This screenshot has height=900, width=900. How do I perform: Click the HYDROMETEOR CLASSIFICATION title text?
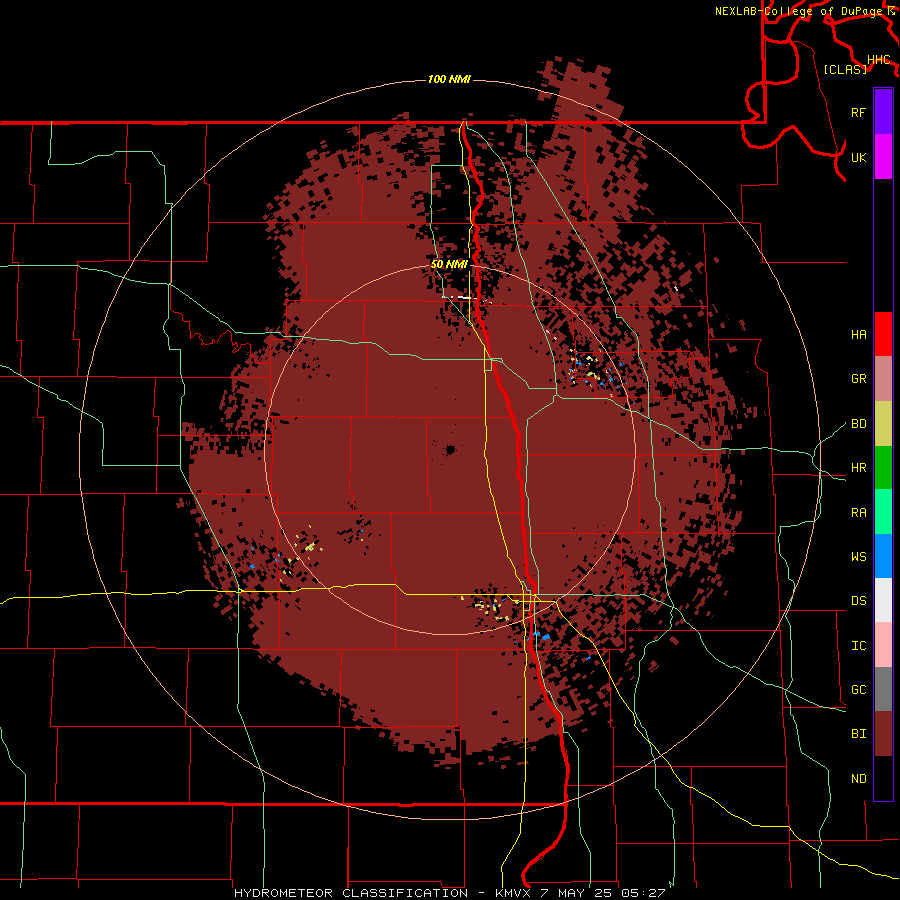[x=351, y=893]
